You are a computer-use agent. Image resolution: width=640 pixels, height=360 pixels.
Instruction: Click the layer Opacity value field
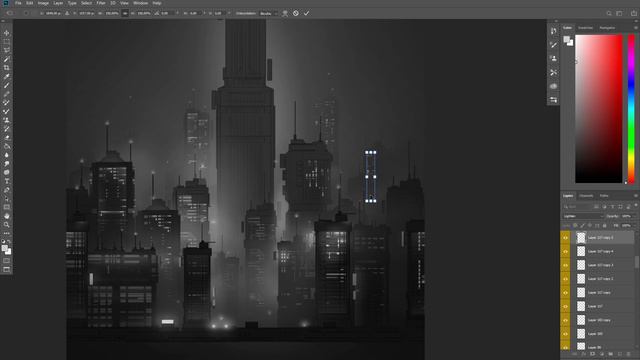626,216
